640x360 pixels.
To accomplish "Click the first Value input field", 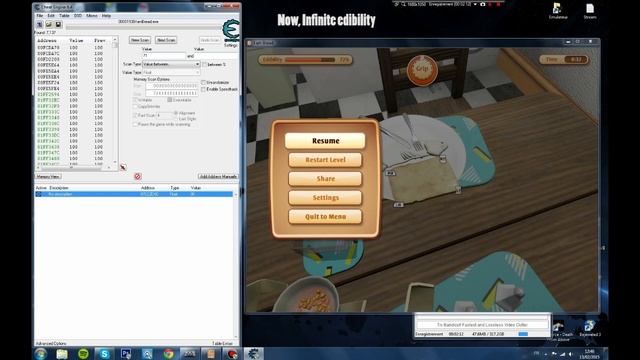I will coord(164,56).
